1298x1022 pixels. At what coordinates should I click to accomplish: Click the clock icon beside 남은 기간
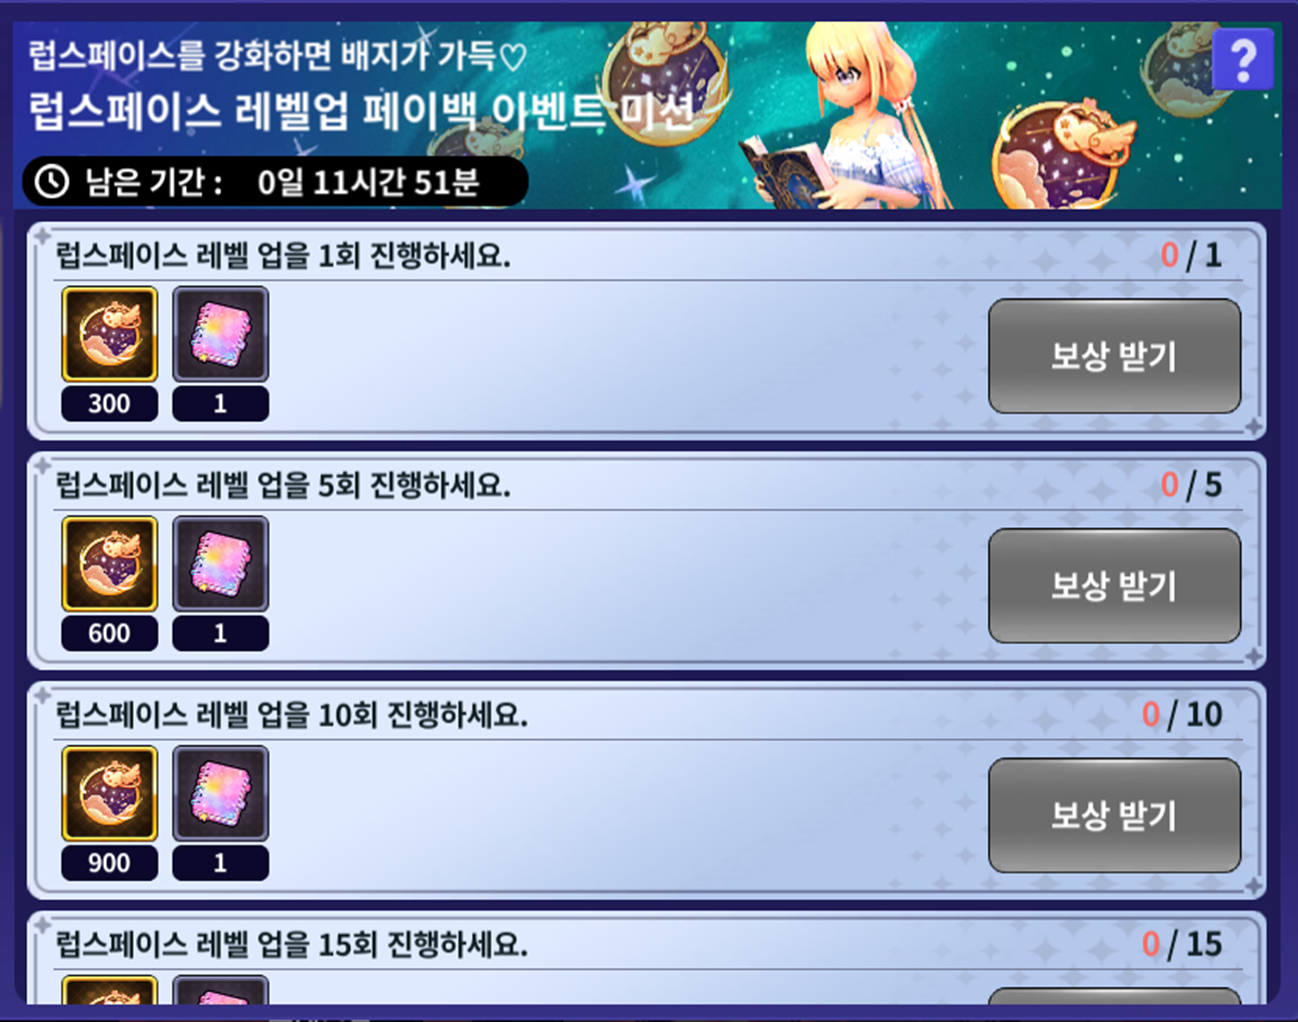[52, 182]
